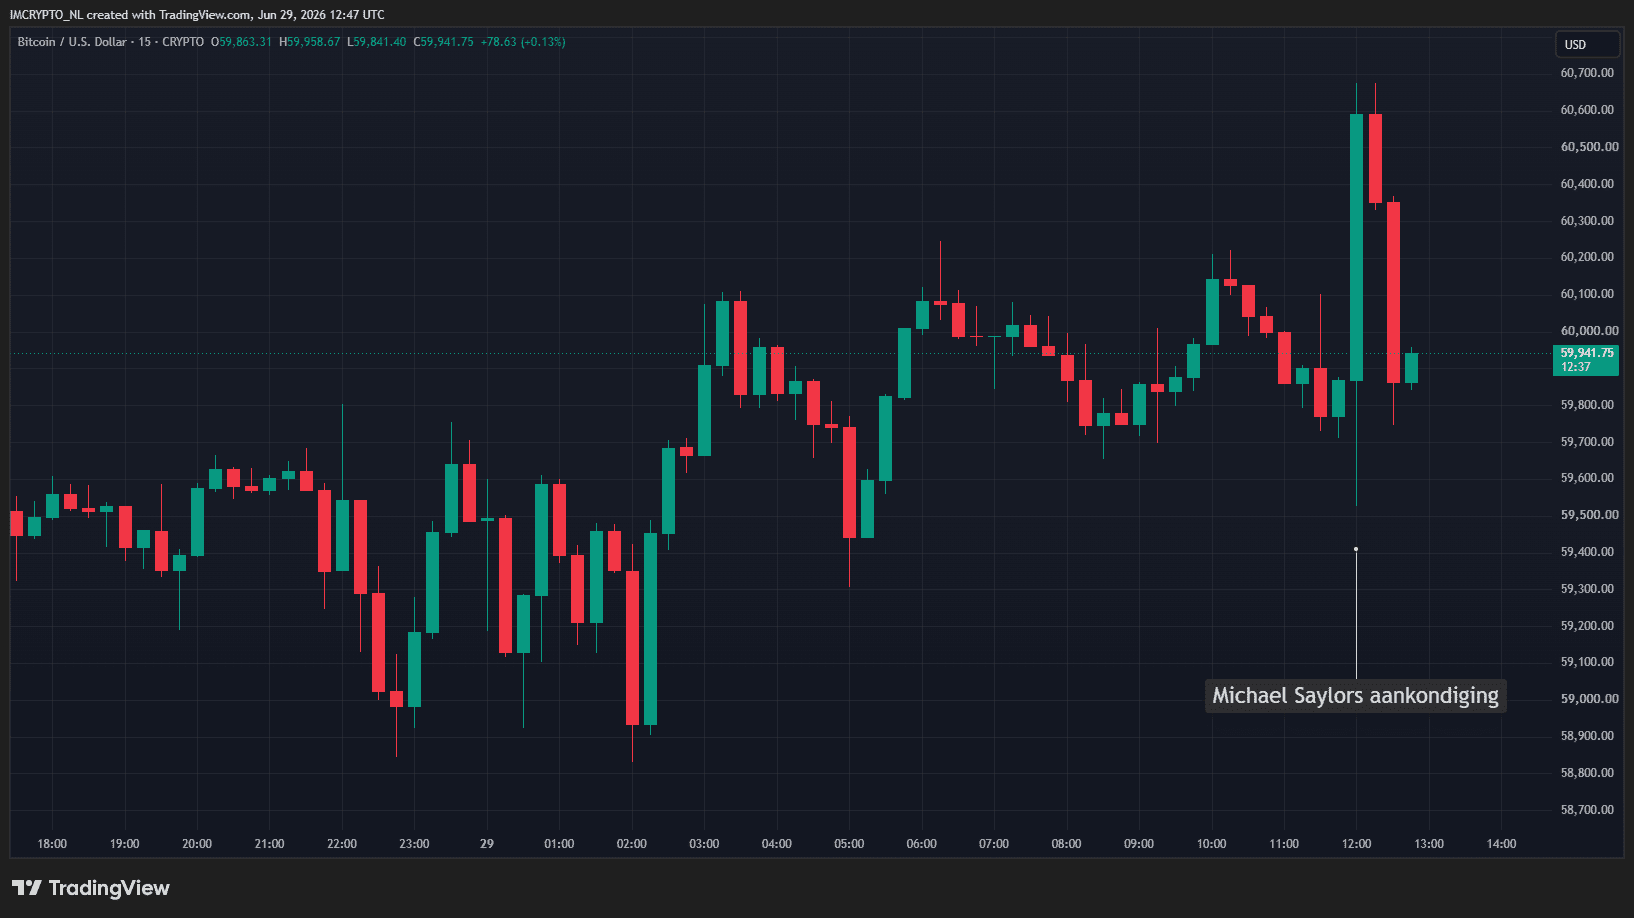The image size is (1634, 918).
Task: Click the 01:00 time axis label
Action: 559,844
